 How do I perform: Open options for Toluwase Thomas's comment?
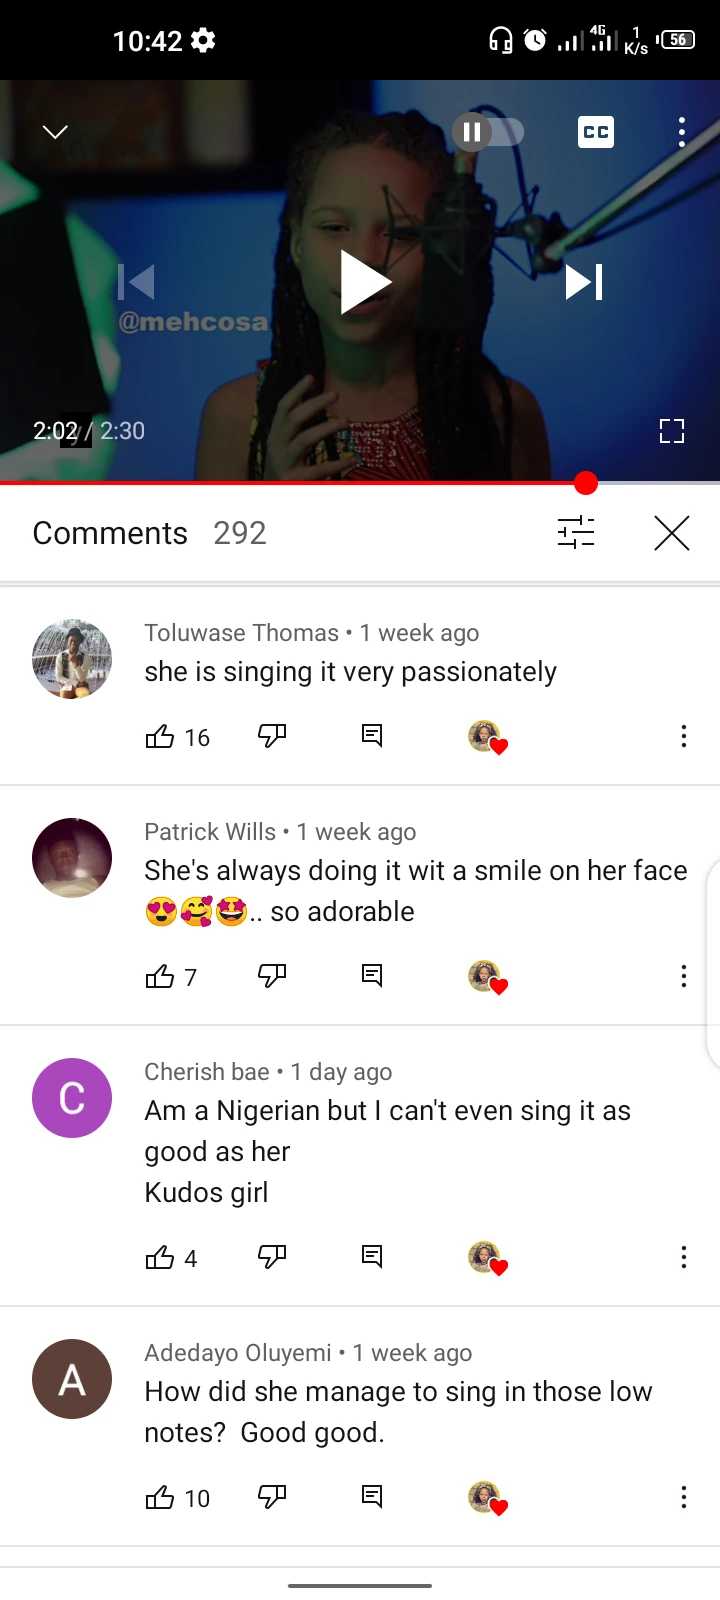[684, 737]
